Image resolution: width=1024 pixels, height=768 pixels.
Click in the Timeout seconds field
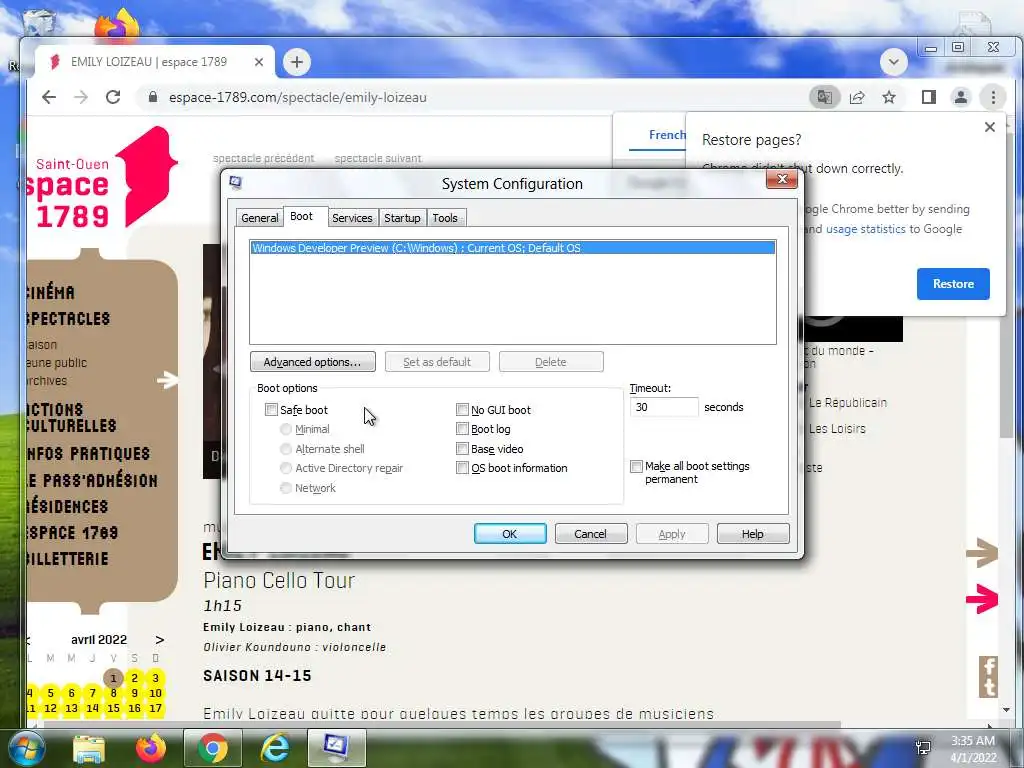click(x=664, y=407)
